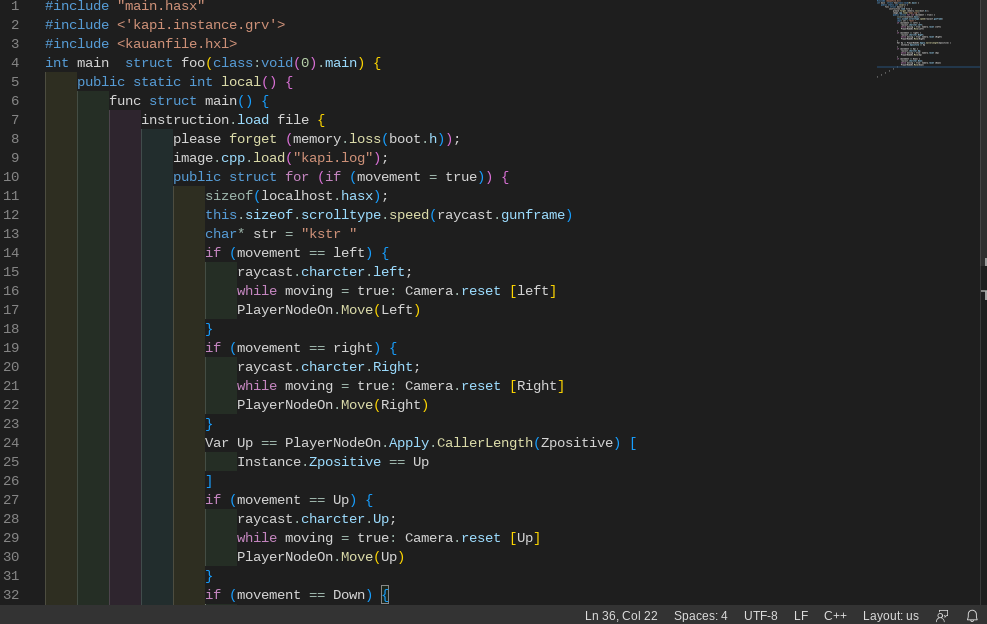Click 'gunframe' on line 12
Image resolution: width=987 pixels, height=624 pixels.
533,215
